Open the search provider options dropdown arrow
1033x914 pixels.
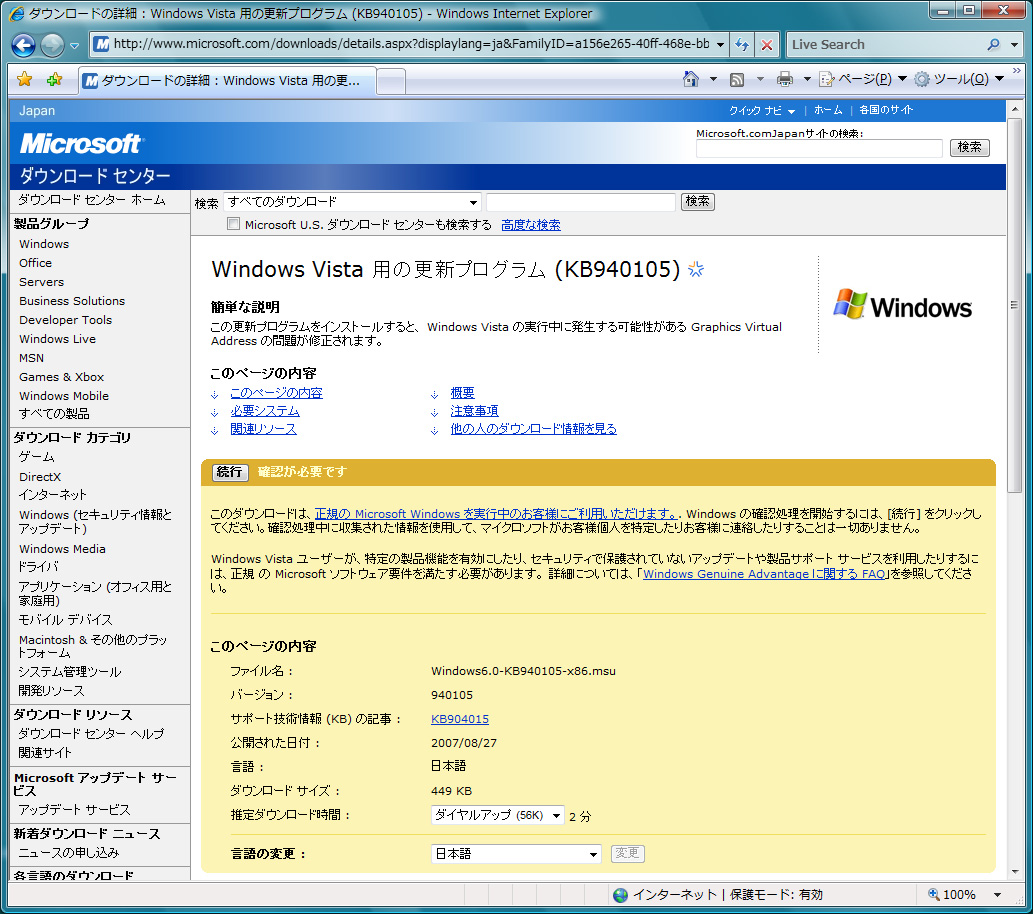pos(1015,45)
